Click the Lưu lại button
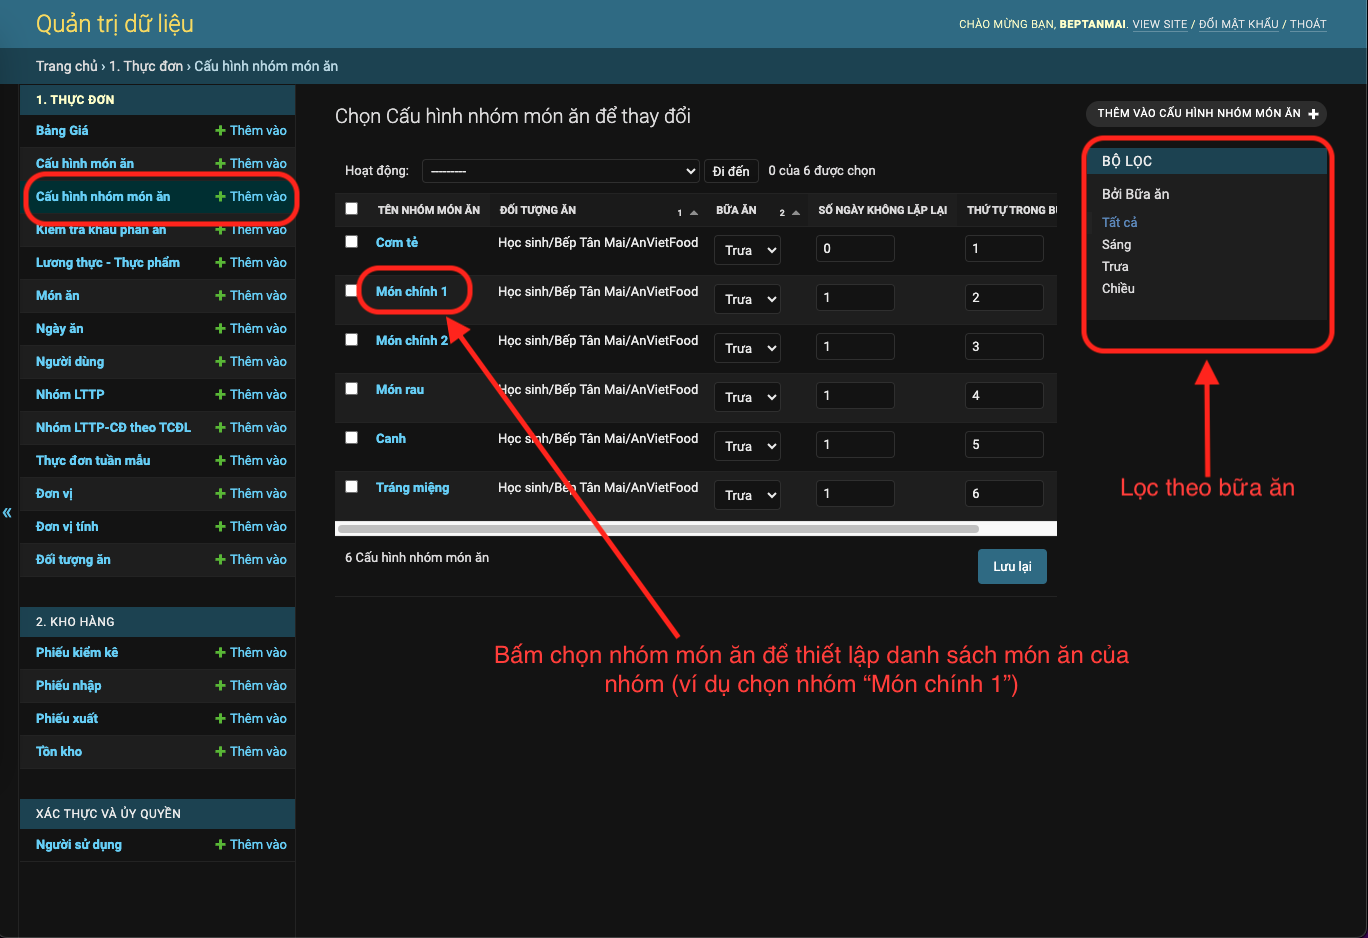 click(1012, 566)
